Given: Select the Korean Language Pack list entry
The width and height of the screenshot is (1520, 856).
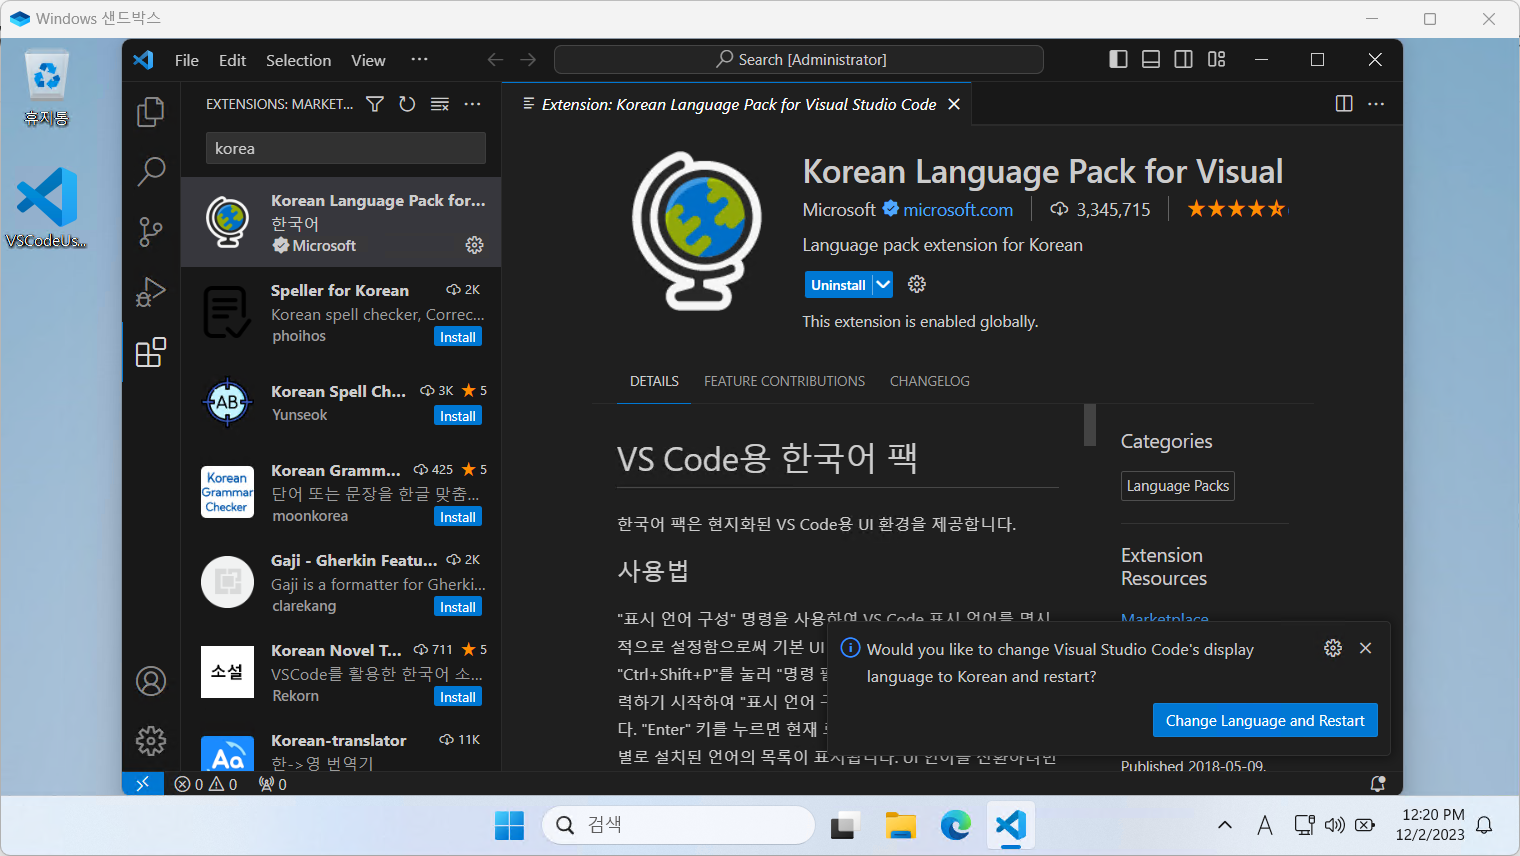Looking at the screenshot, I should [x=341, y=222].
